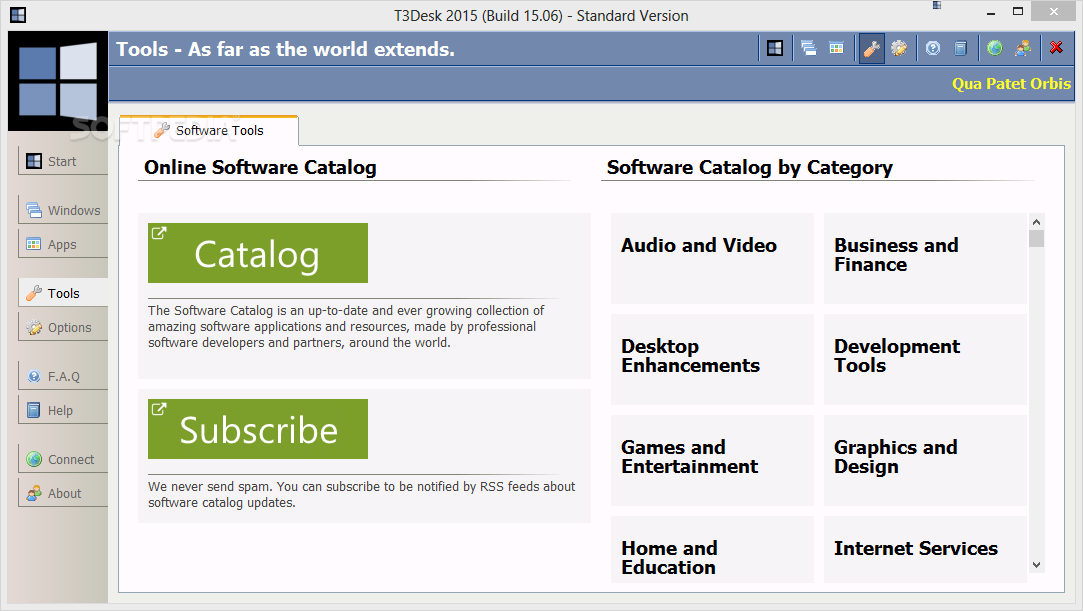Click the green Catalog button
The image size is (1083, 611).
pos(258,253)
